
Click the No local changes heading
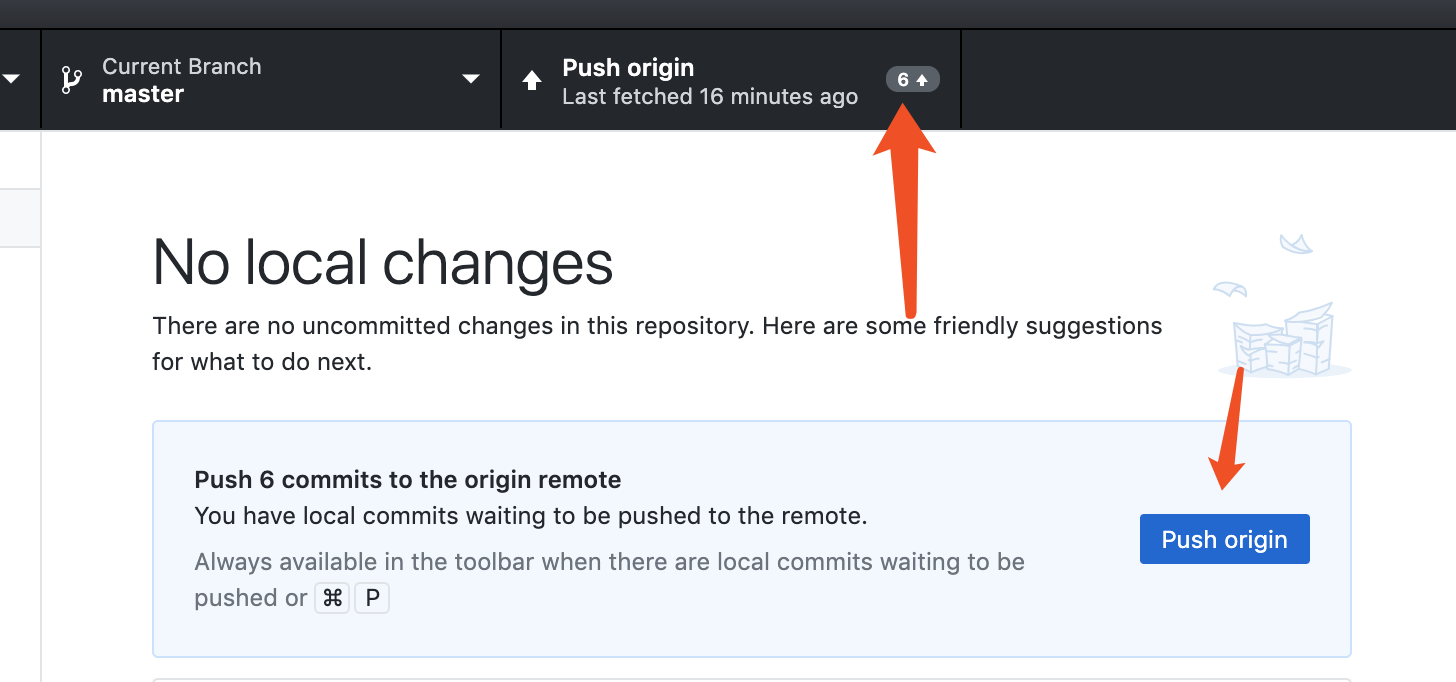pos(383,263)
